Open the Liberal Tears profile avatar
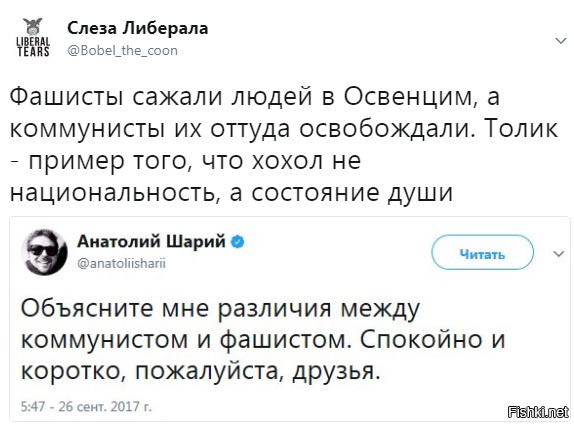The width and height of the screenshot is (574, 424). (33, 37)
